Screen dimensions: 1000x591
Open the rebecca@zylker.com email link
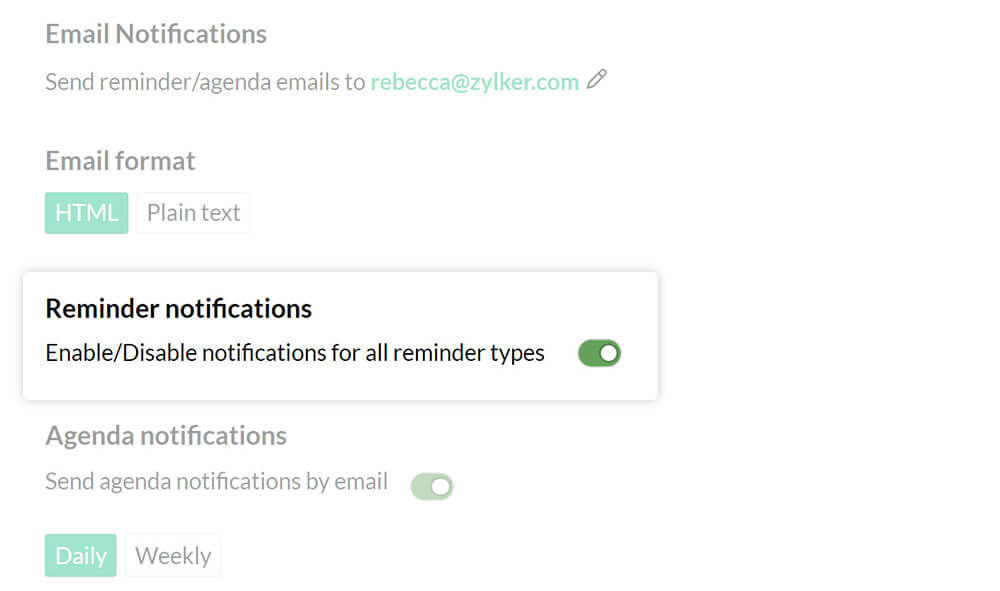474,82
